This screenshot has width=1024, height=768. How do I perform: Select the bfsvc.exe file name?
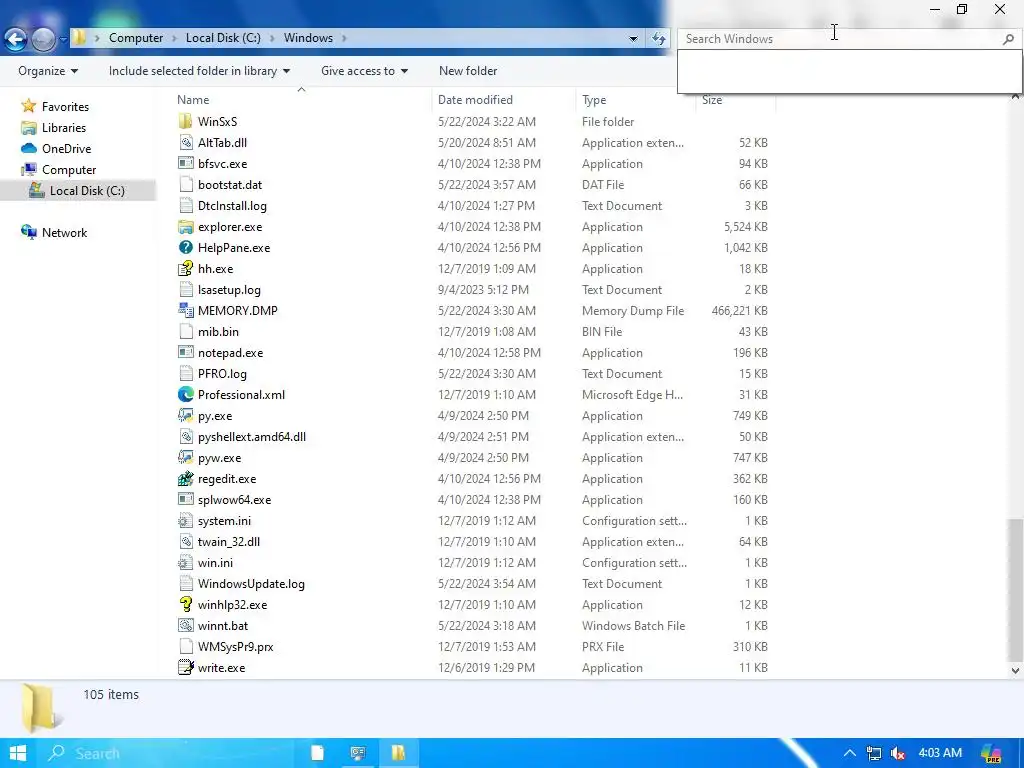222,163
